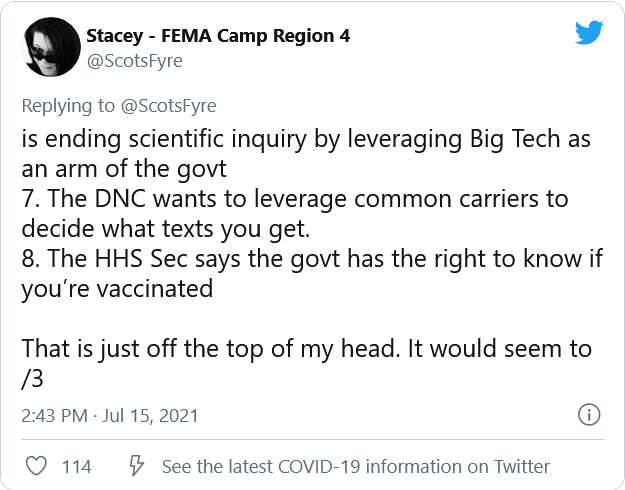This screenshot has height=490, width=625.
Task: Open 'See the latest COVID-19 information on Twitter'
Action: pos(355,466)
